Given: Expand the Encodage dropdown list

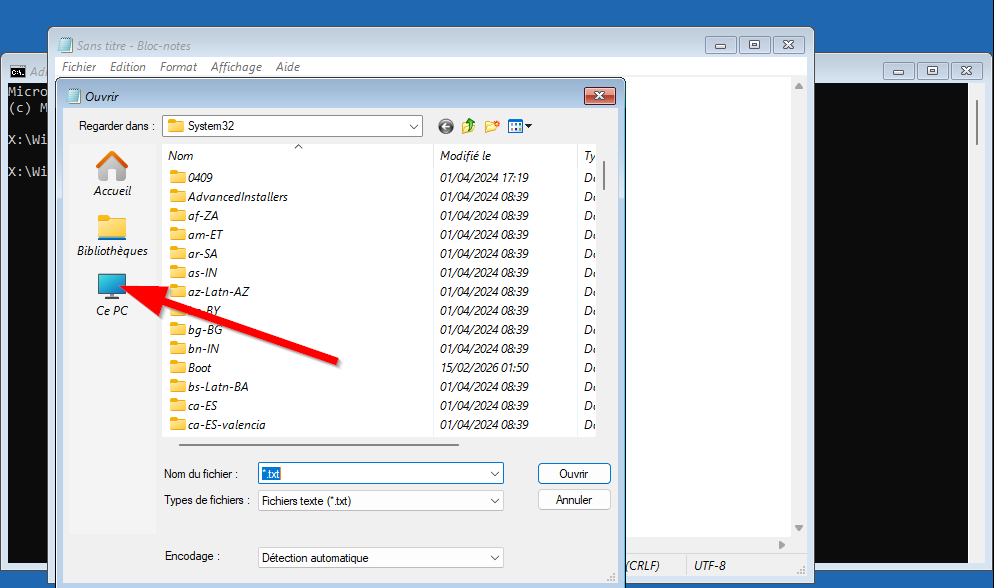Looking at the screenshot, I should (494, 558).
